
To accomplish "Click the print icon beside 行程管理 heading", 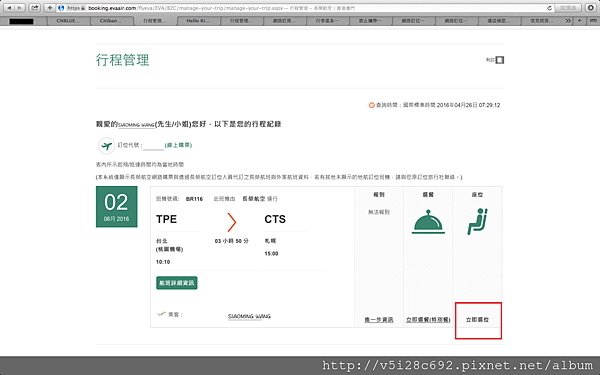I will (x=500, y=60).
